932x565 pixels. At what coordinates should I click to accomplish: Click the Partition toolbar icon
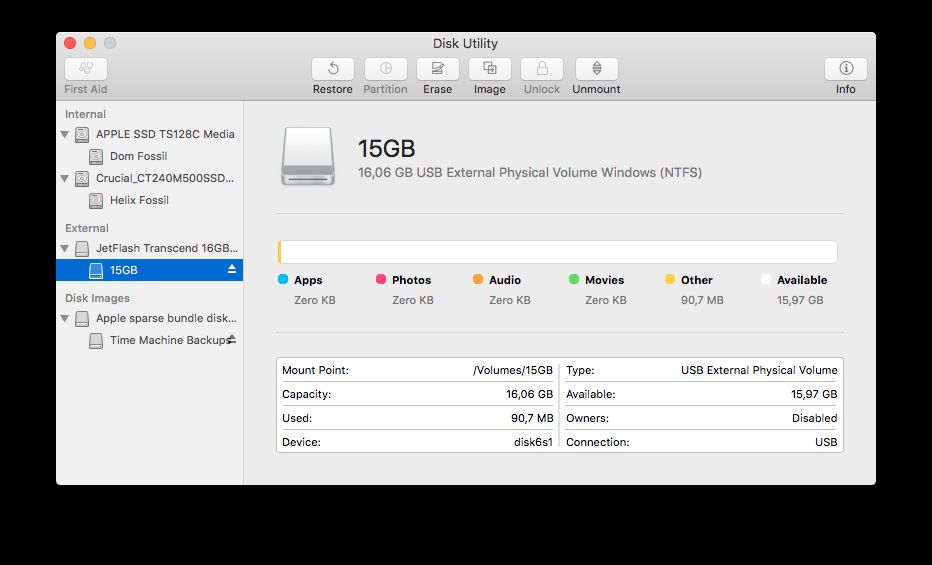click(385, 69)
